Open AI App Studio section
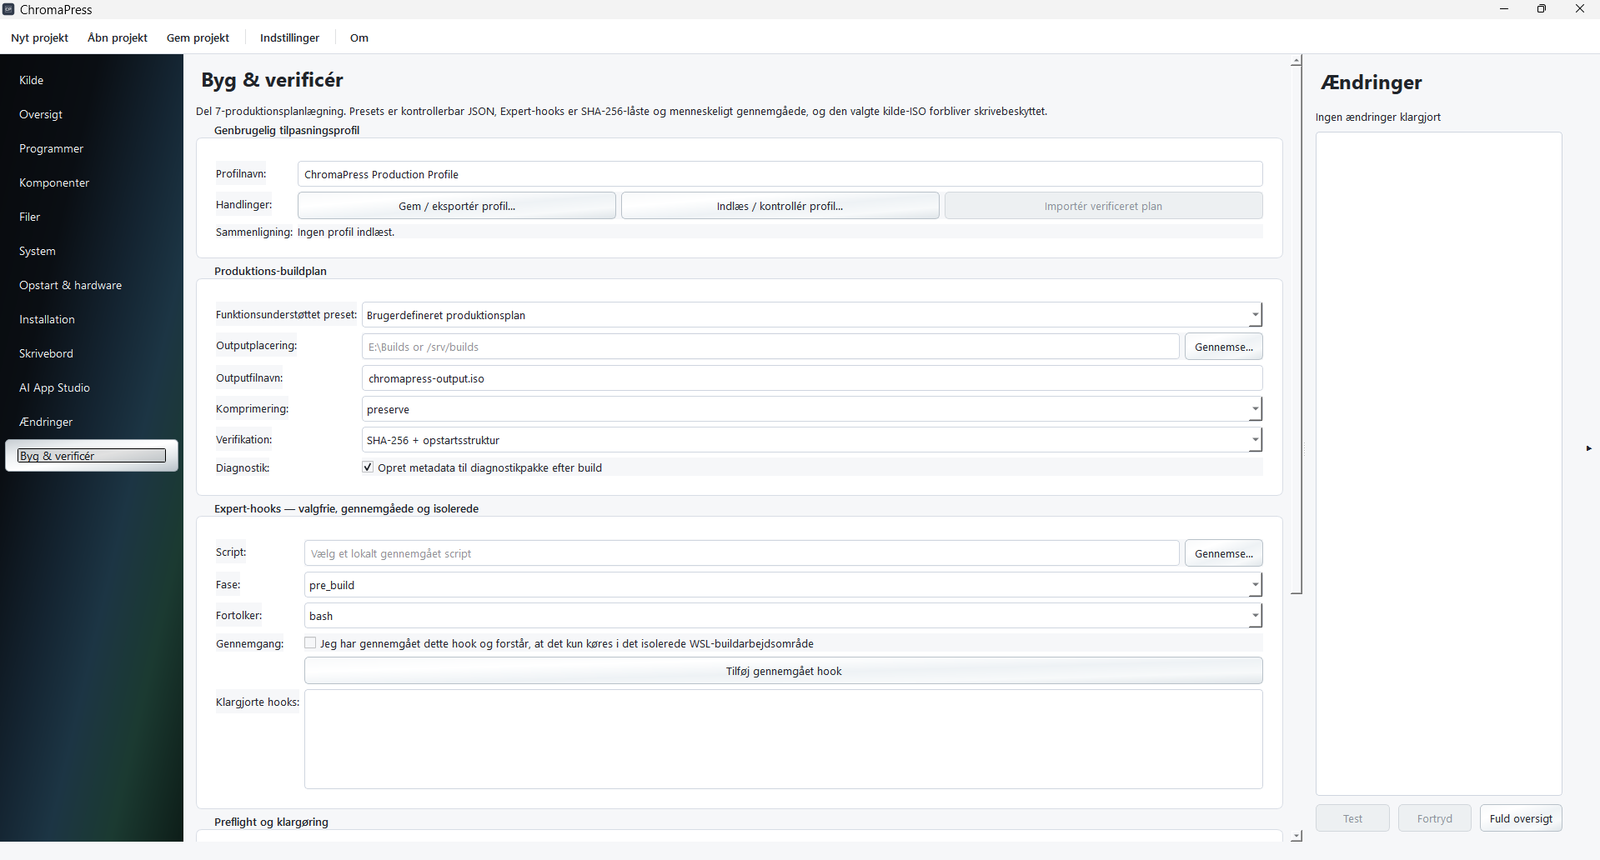1600x860 pixels. pyautogui.click(x=92, y=388)
